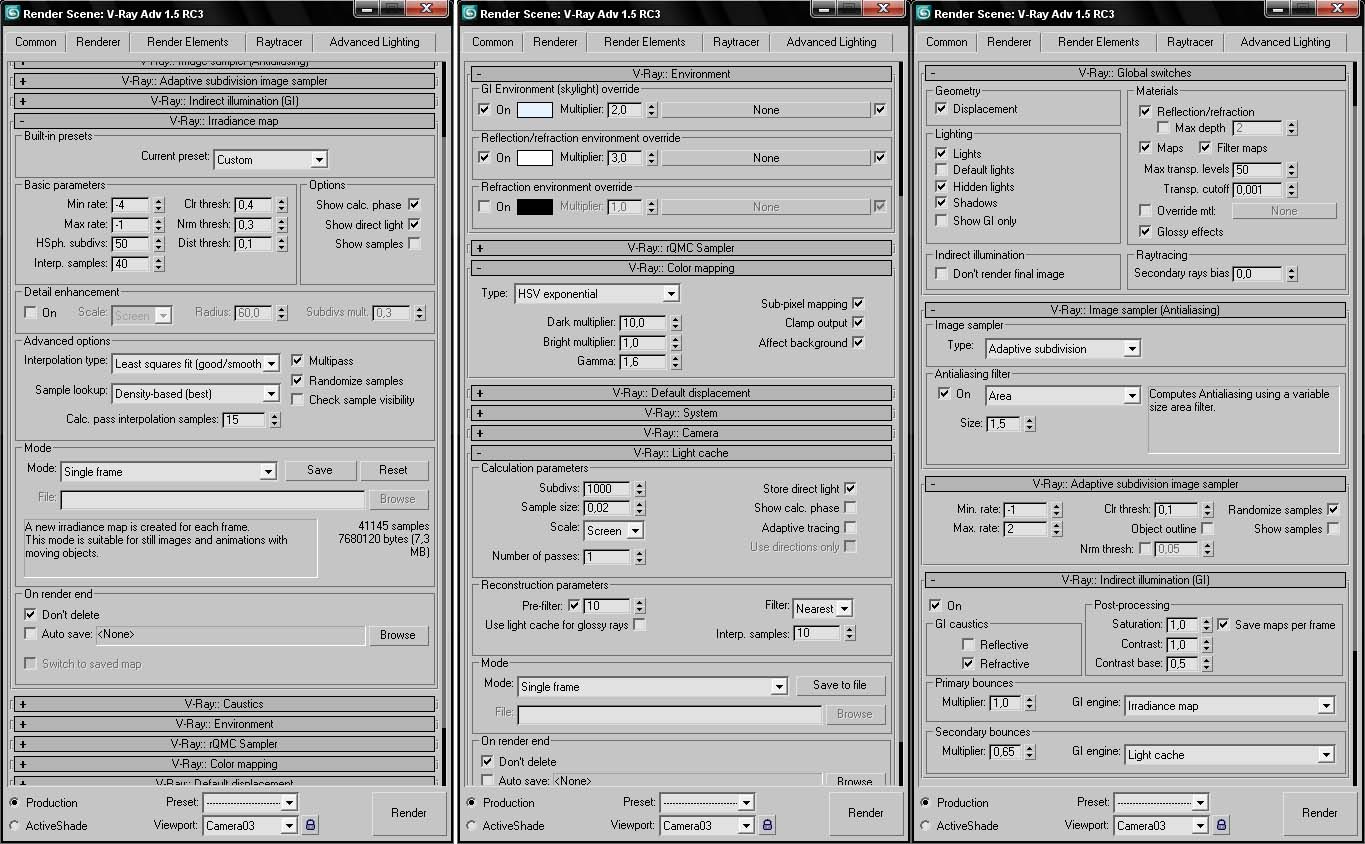Toggle the Filter maps checkbox

(x=1205, y=147)
